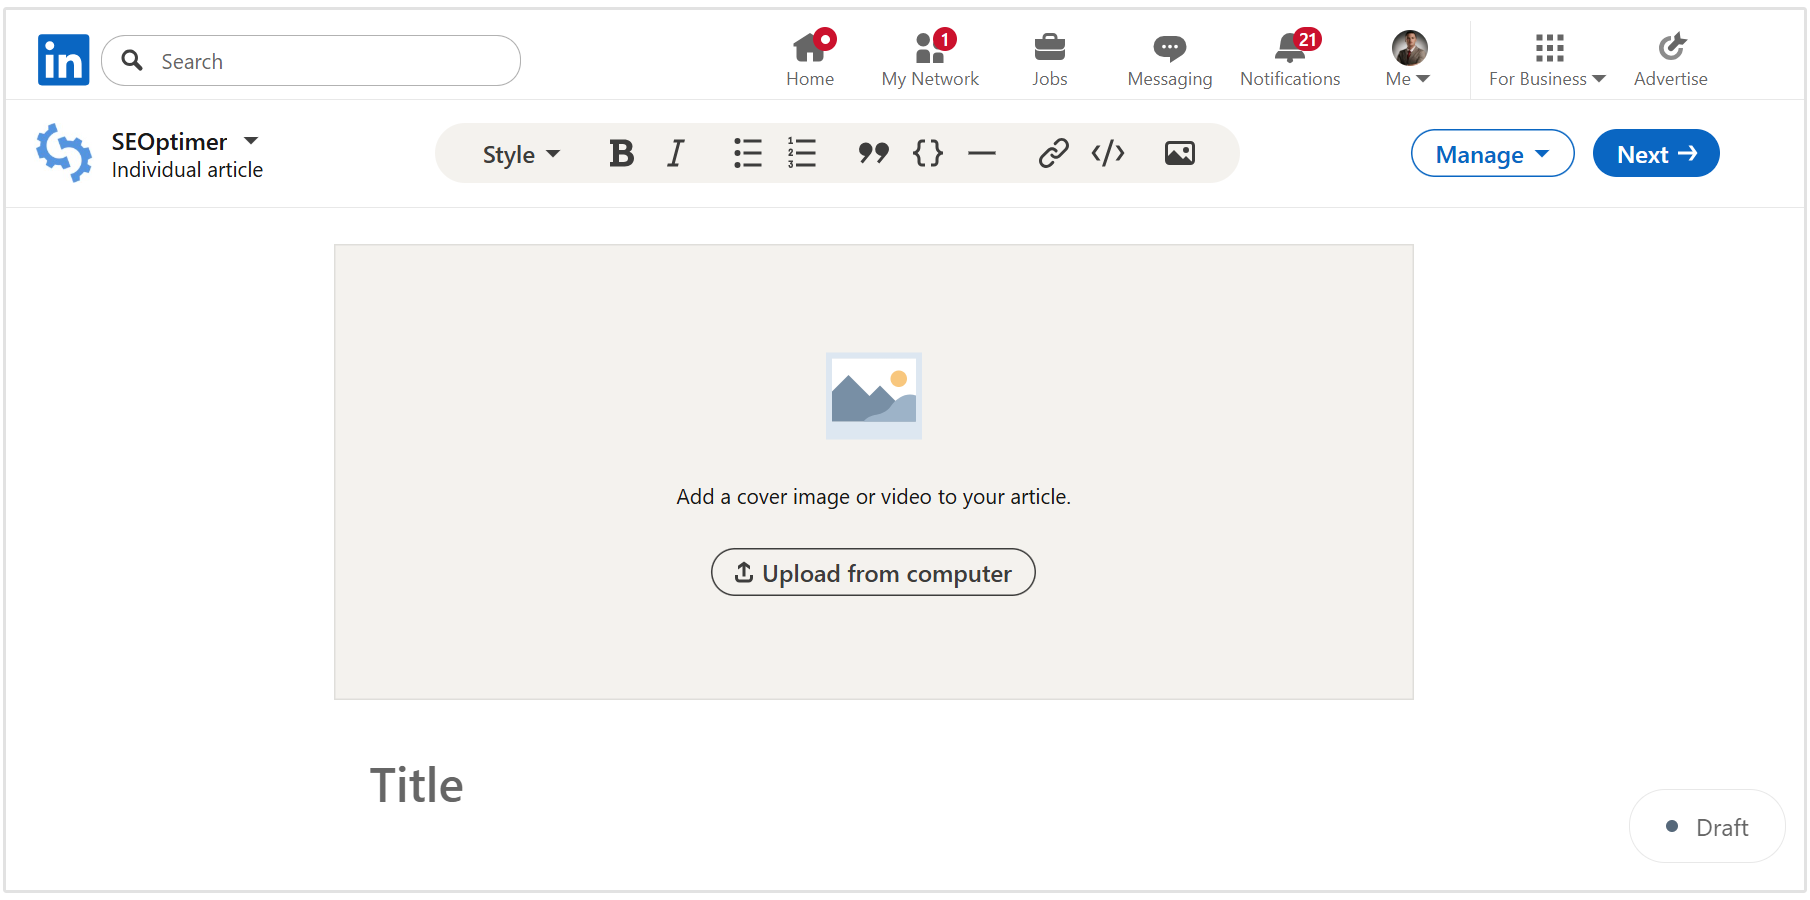Image resolution: width=1810 pixels, height=900 pixels.
Task: Click the 'Individual article' text
Action: 187,170
